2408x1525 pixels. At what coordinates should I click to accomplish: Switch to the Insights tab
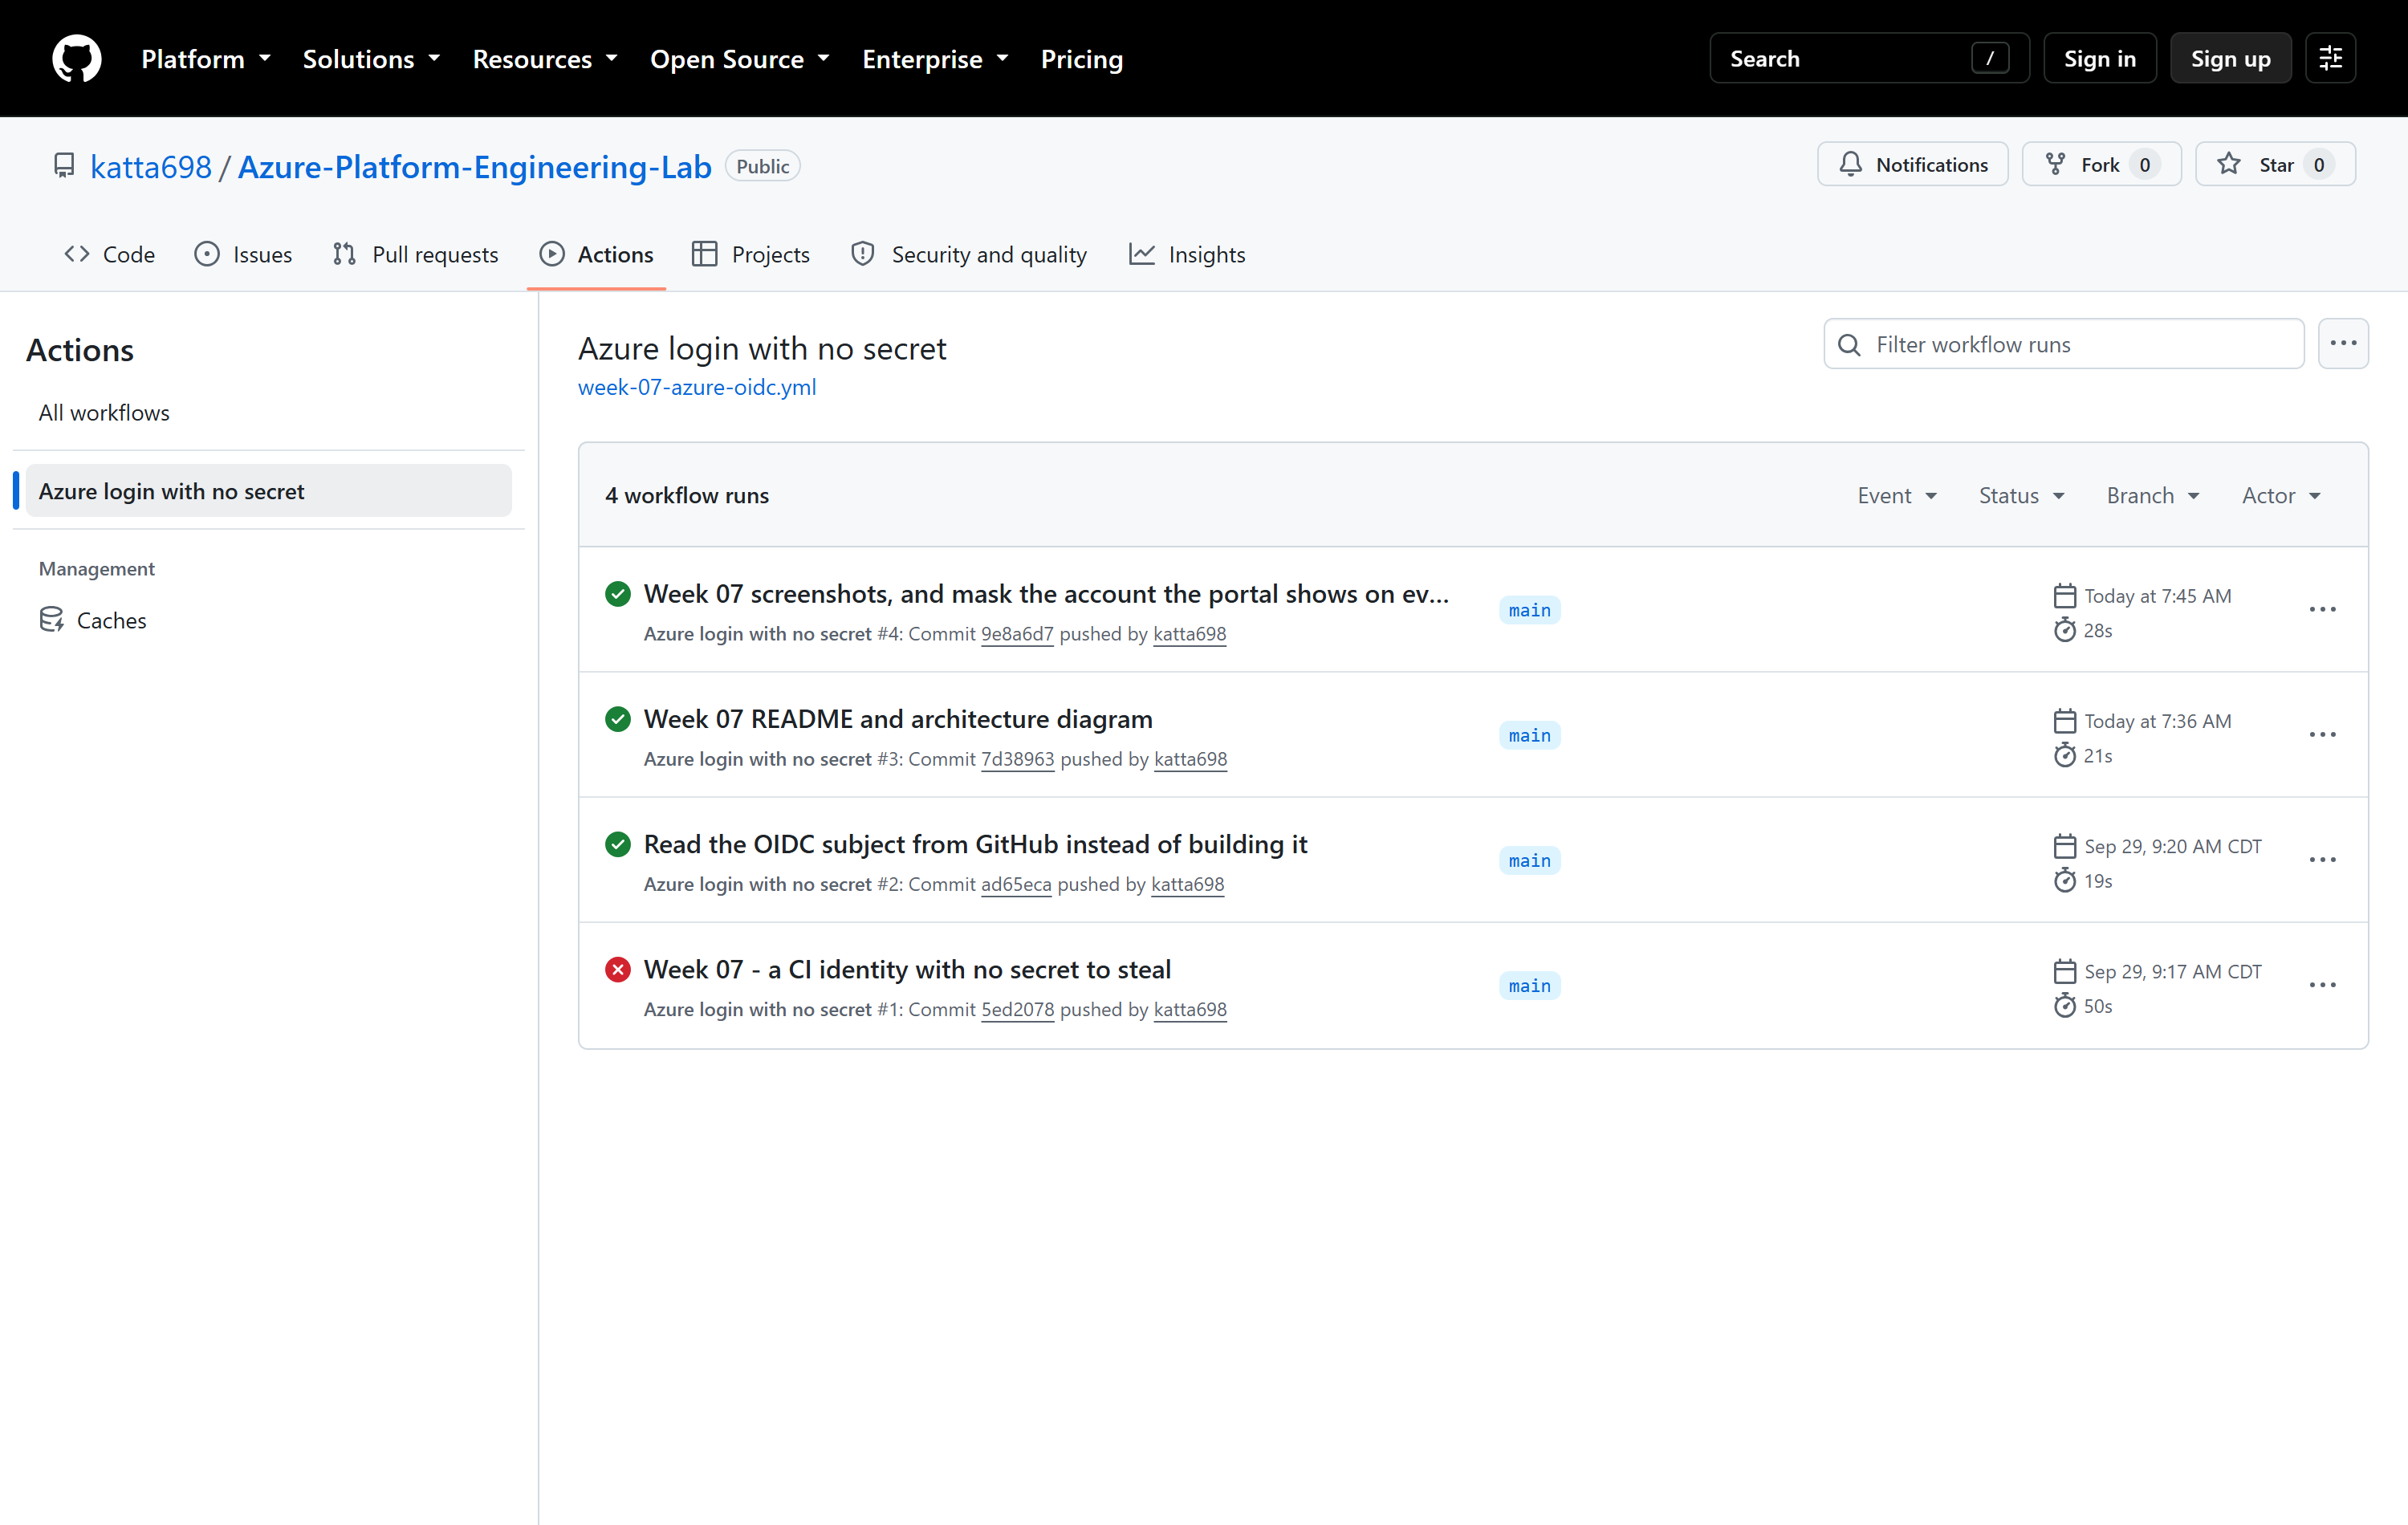[1187, 254]
